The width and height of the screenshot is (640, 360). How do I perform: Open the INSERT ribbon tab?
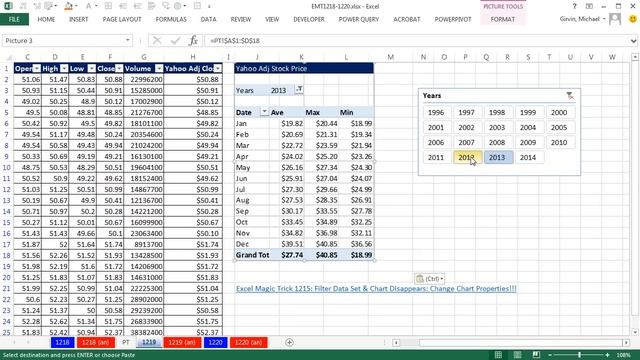(78, 19)
